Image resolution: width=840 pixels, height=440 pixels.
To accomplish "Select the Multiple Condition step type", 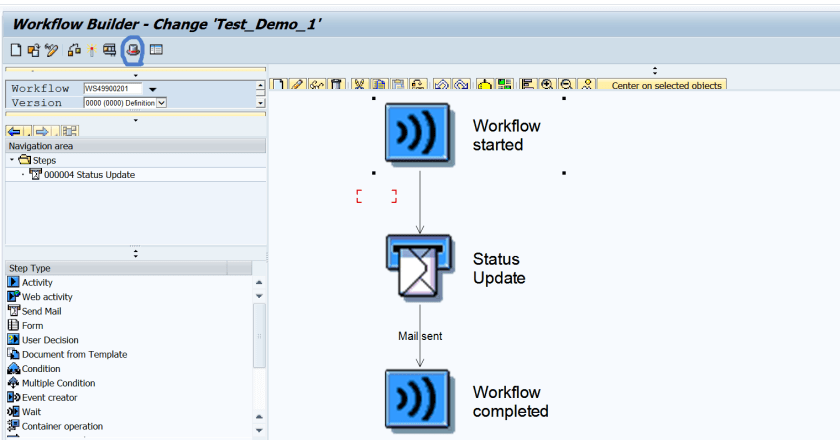I will 58,383.
